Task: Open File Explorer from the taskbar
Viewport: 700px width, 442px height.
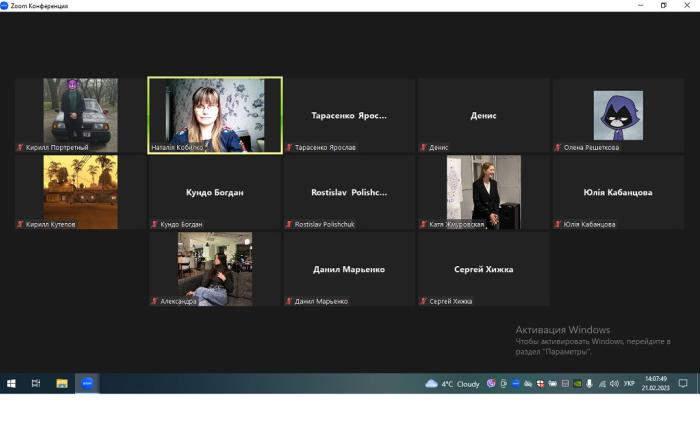Action: (x=61, y=383)
